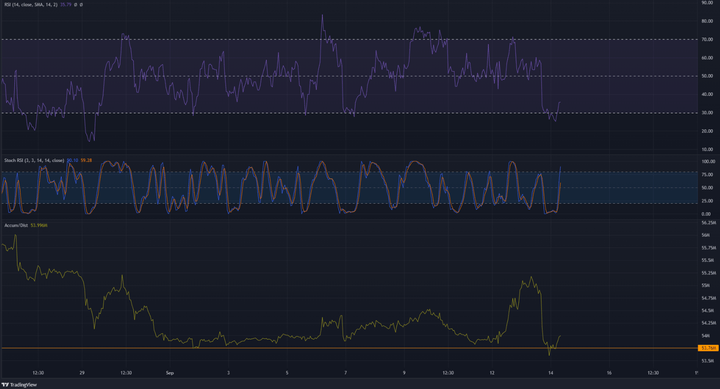Click the RSI value 35.79 in legend
The height and width of the screenshot is (389, 720).
pyautogui.click(x=66, y=5)
